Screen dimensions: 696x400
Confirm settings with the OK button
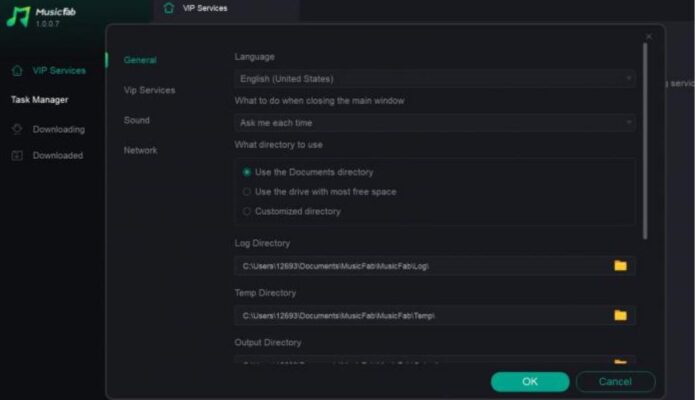(530, 381)
